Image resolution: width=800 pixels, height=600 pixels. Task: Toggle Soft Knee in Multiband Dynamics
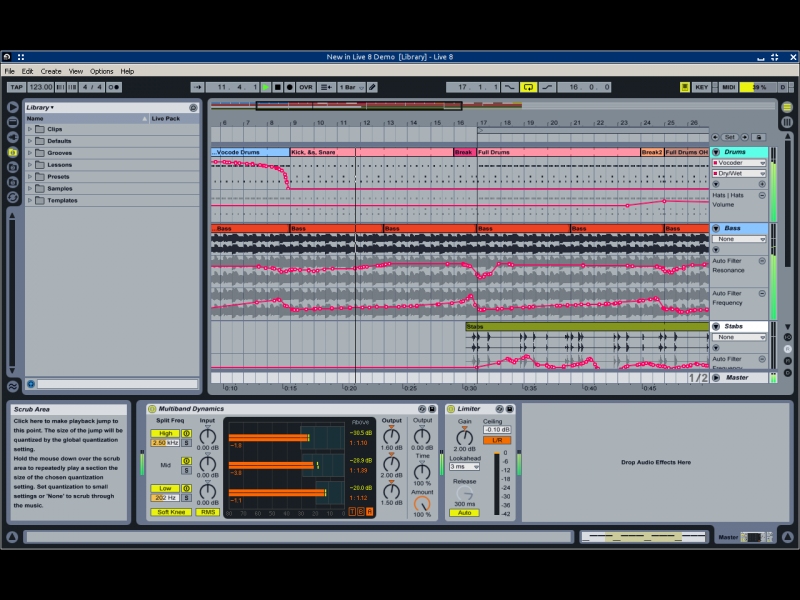click(170, 512)
